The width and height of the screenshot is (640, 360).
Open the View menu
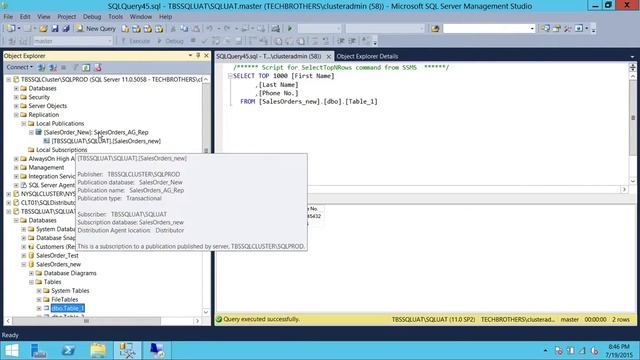tap(44, 17)
